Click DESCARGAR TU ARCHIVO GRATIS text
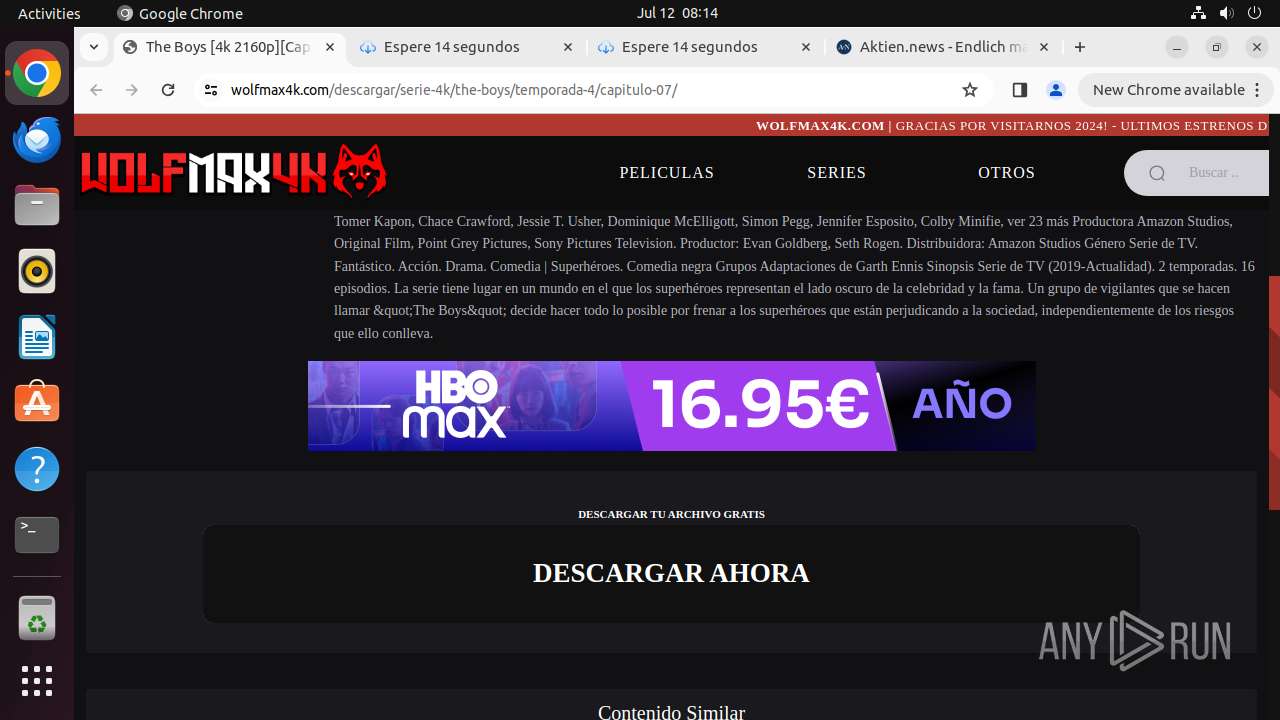The width and height of the screenshot is (1280, 720). pos(671,514)
